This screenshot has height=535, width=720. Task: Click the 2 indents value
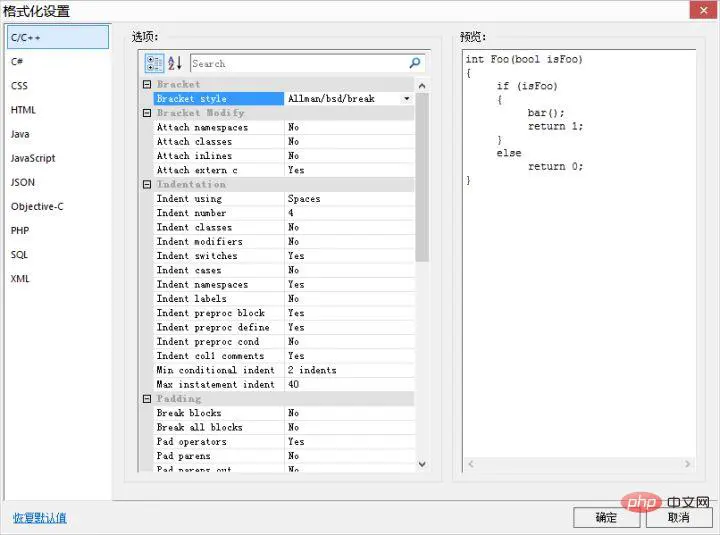pyautogui.click(x=312, y=370)
